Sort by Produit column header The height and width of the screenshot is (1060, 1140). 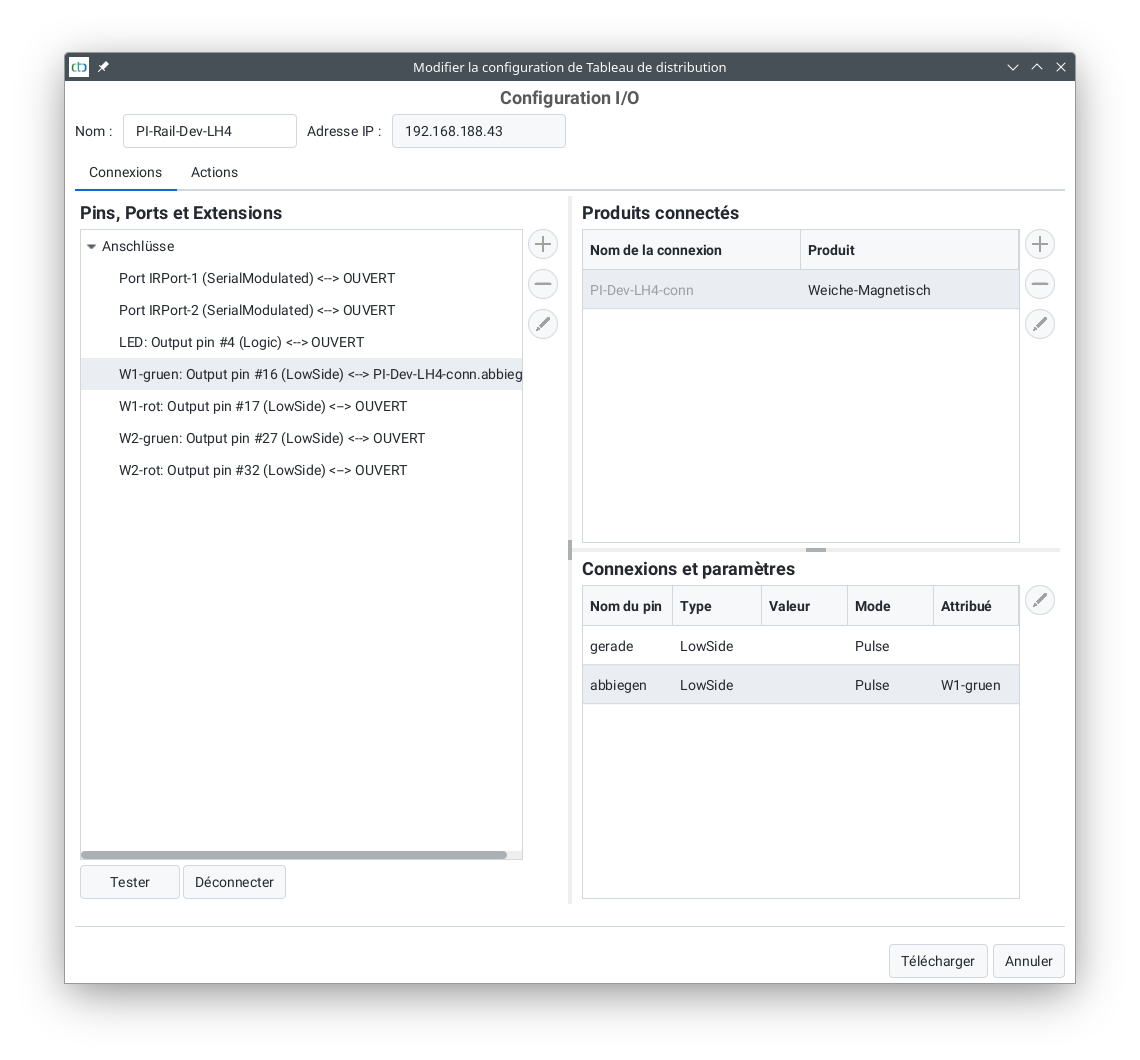tap(908, 250)
